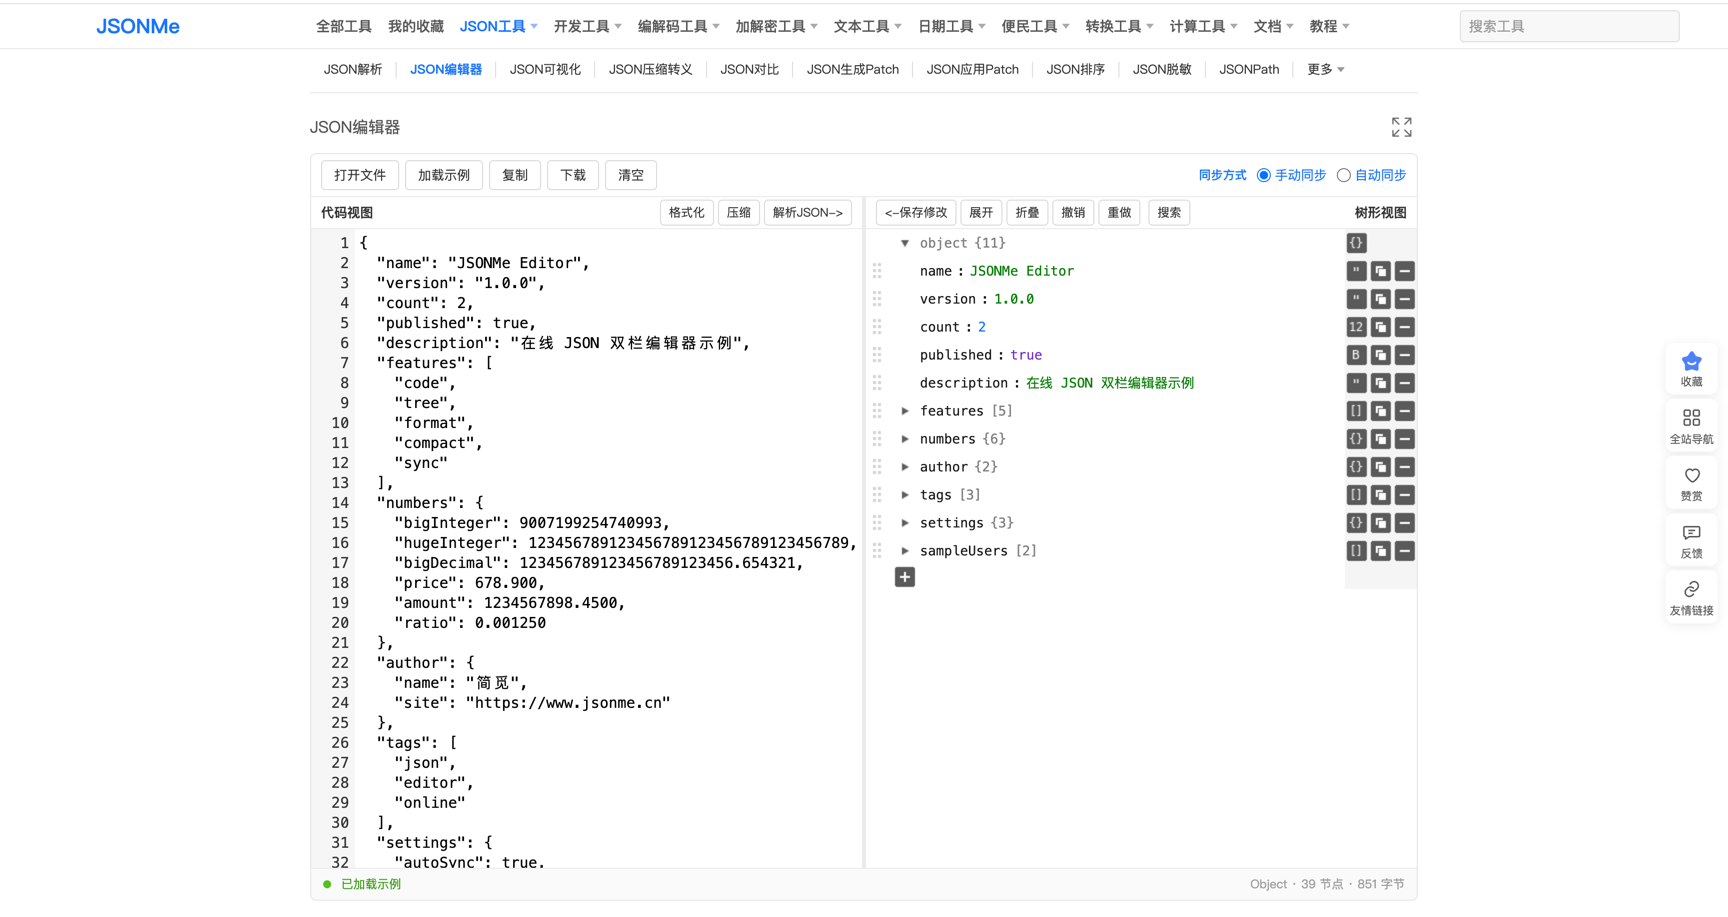Screen dimensions: 1728x917
Task: Duplicate the description row
Action: click(x=1380, y=383)
